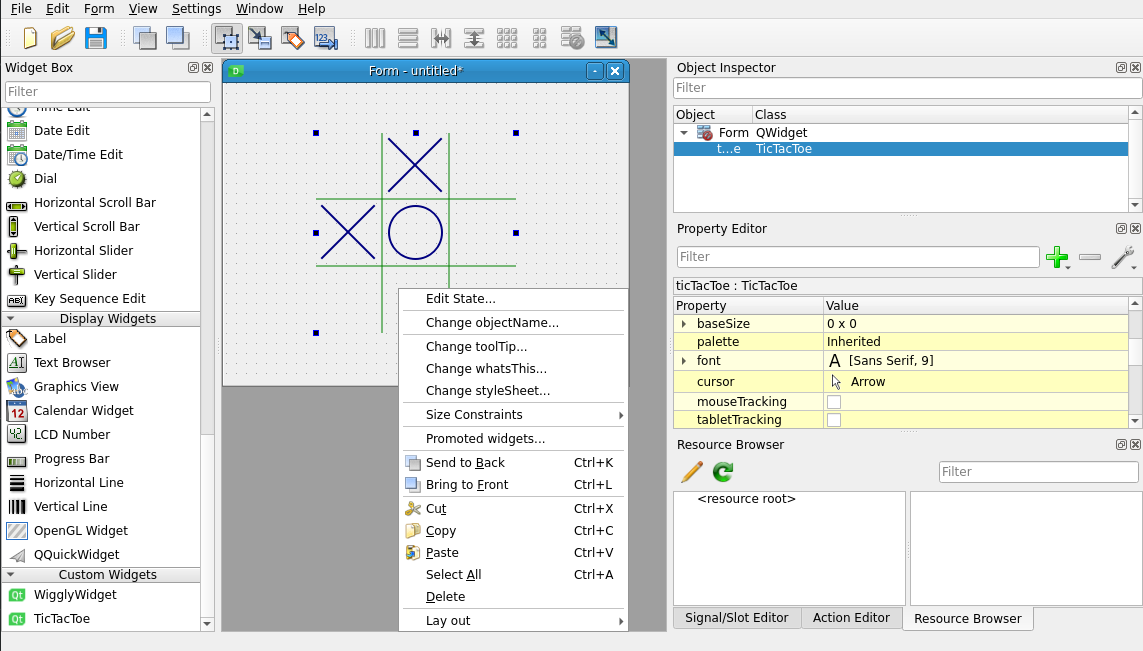Switch to the Signal/Slot Editor tab
The width and height of the screenshot is (1143, 651).
tap(736, 618)
